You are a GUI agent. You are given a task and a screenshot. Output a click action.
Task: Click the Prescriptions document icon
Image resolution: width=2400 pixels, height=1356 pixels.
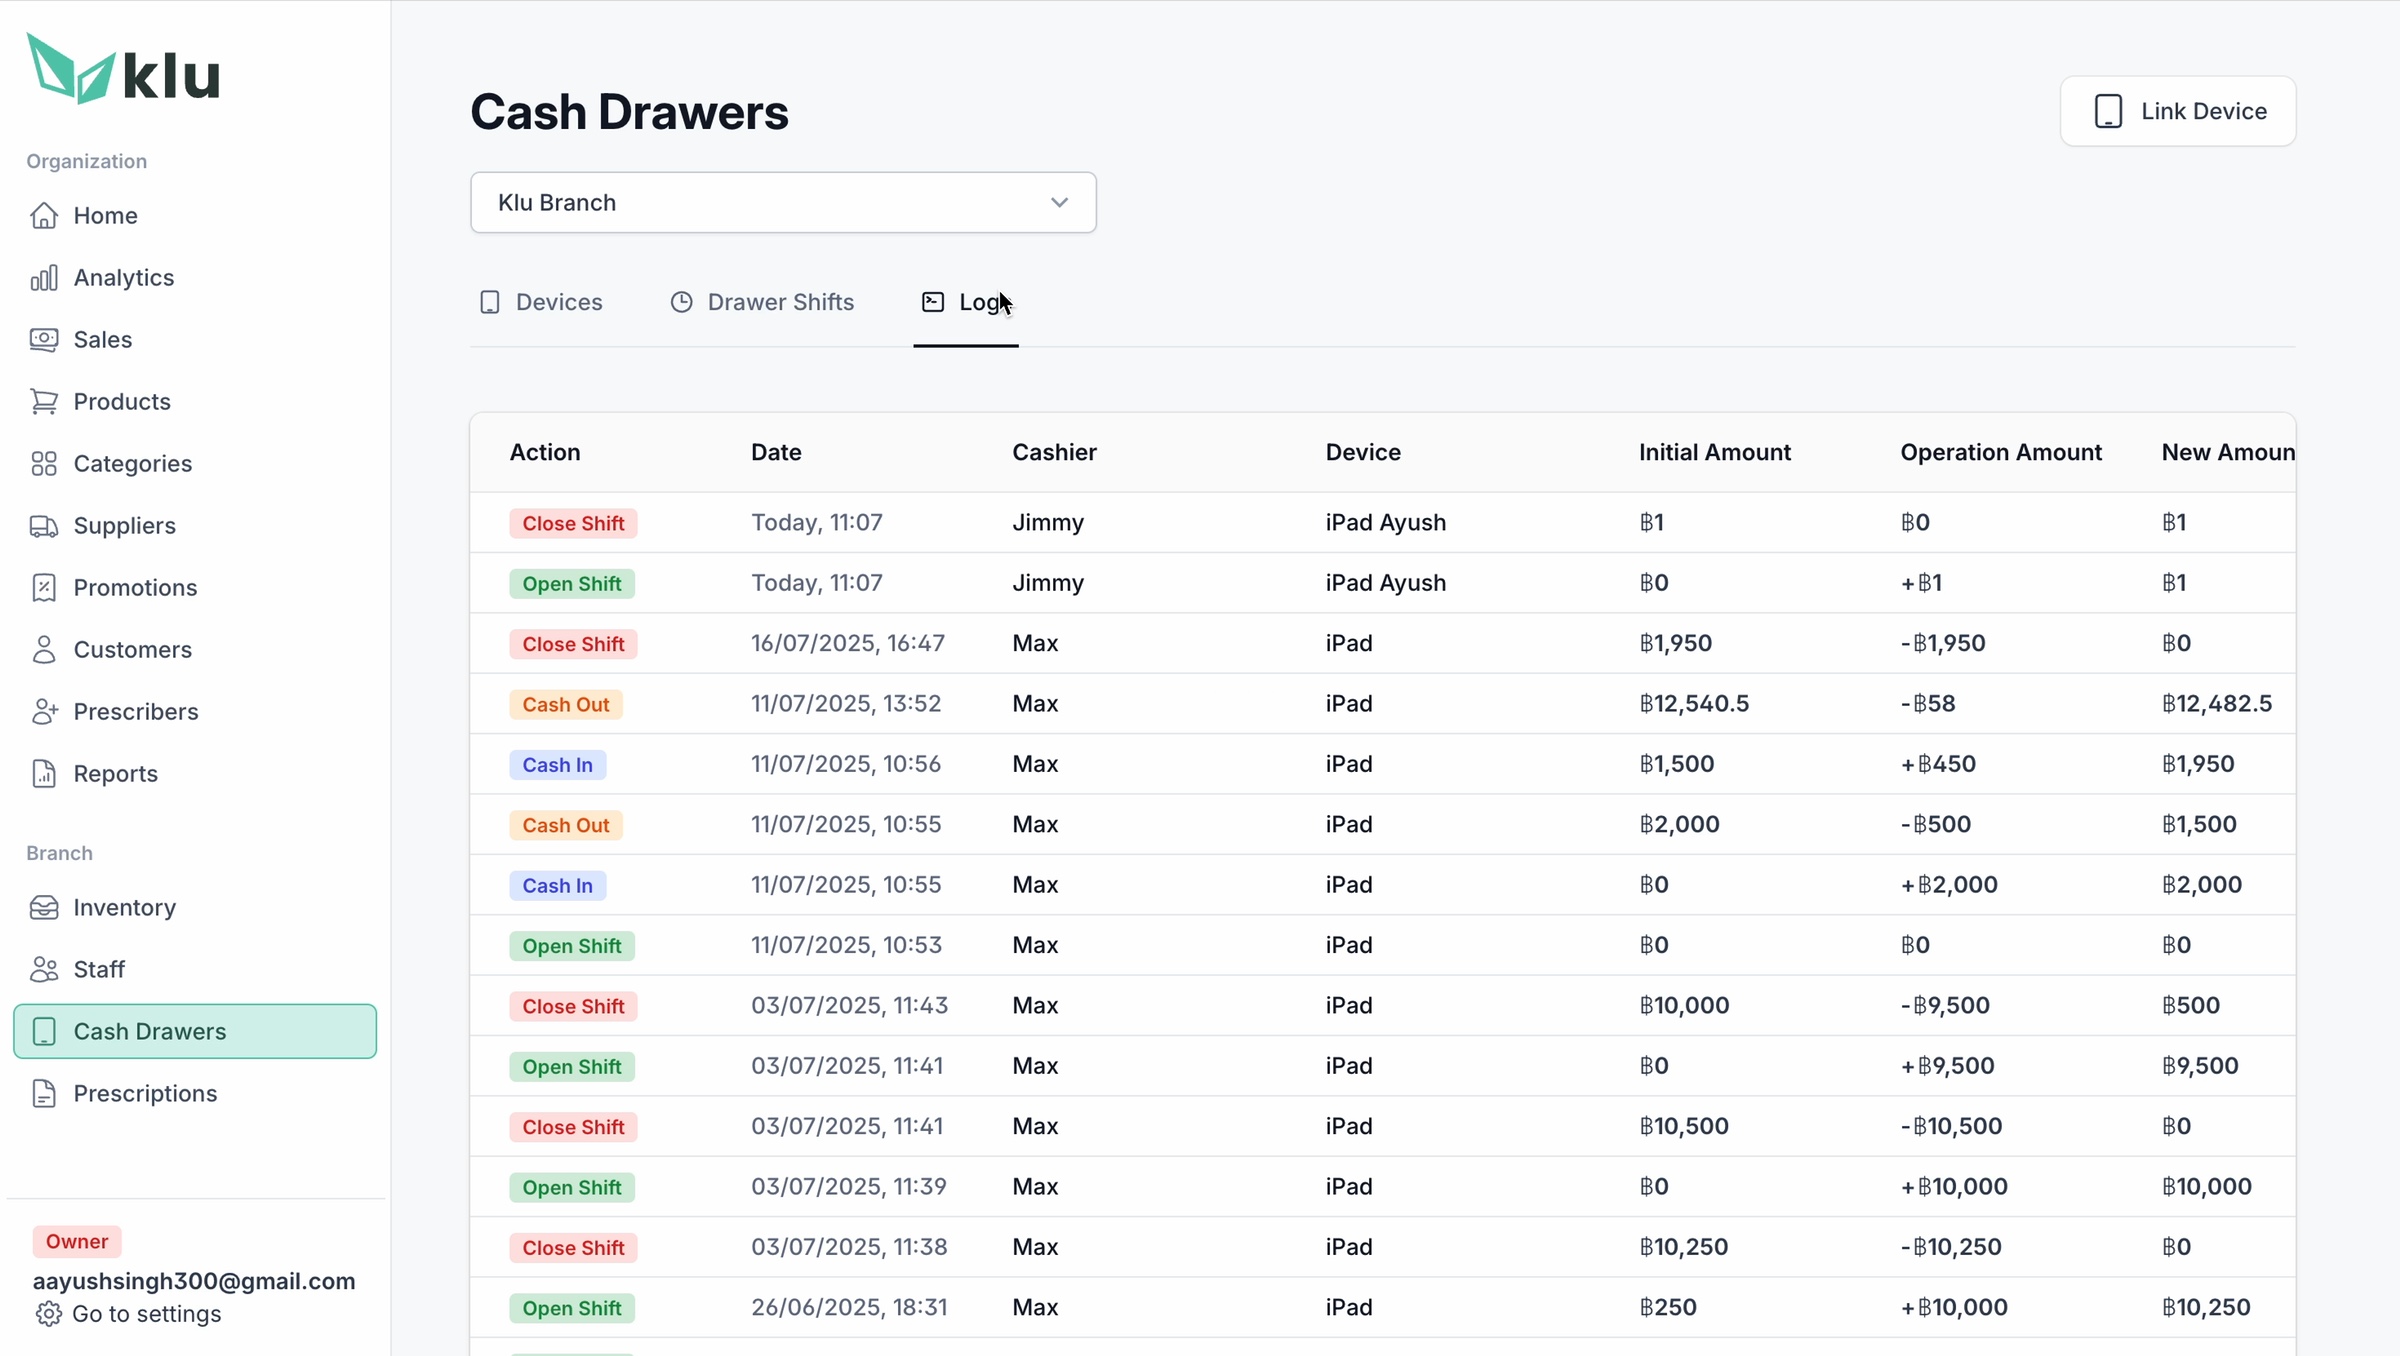pyautogui.click(x=44, y=1093)
